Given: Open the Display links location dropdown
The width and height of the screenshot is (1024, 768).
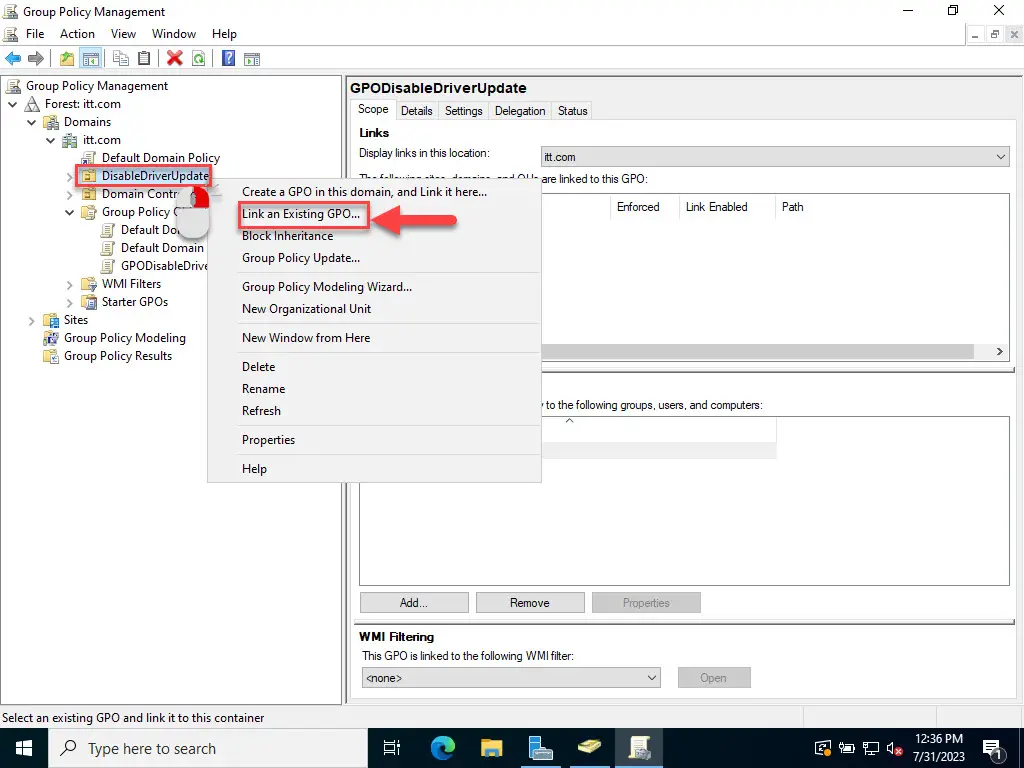Looking at the screenshot, I should (x=775, y=157).
